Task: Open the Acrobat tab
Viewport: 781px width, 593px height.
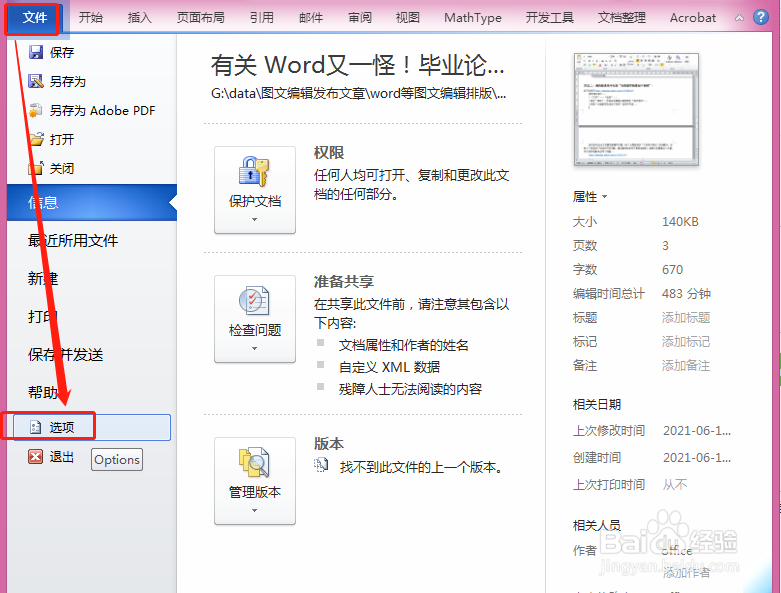Action: tap(693, 18)
